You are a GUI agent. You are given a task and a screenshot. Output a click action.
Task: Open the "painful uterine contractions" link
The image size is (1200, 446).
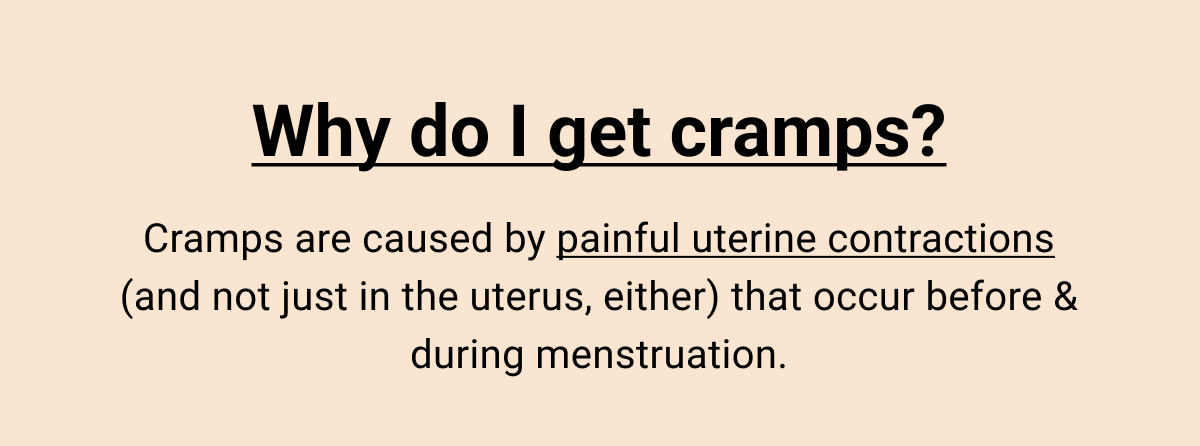(x=805, y=241)
